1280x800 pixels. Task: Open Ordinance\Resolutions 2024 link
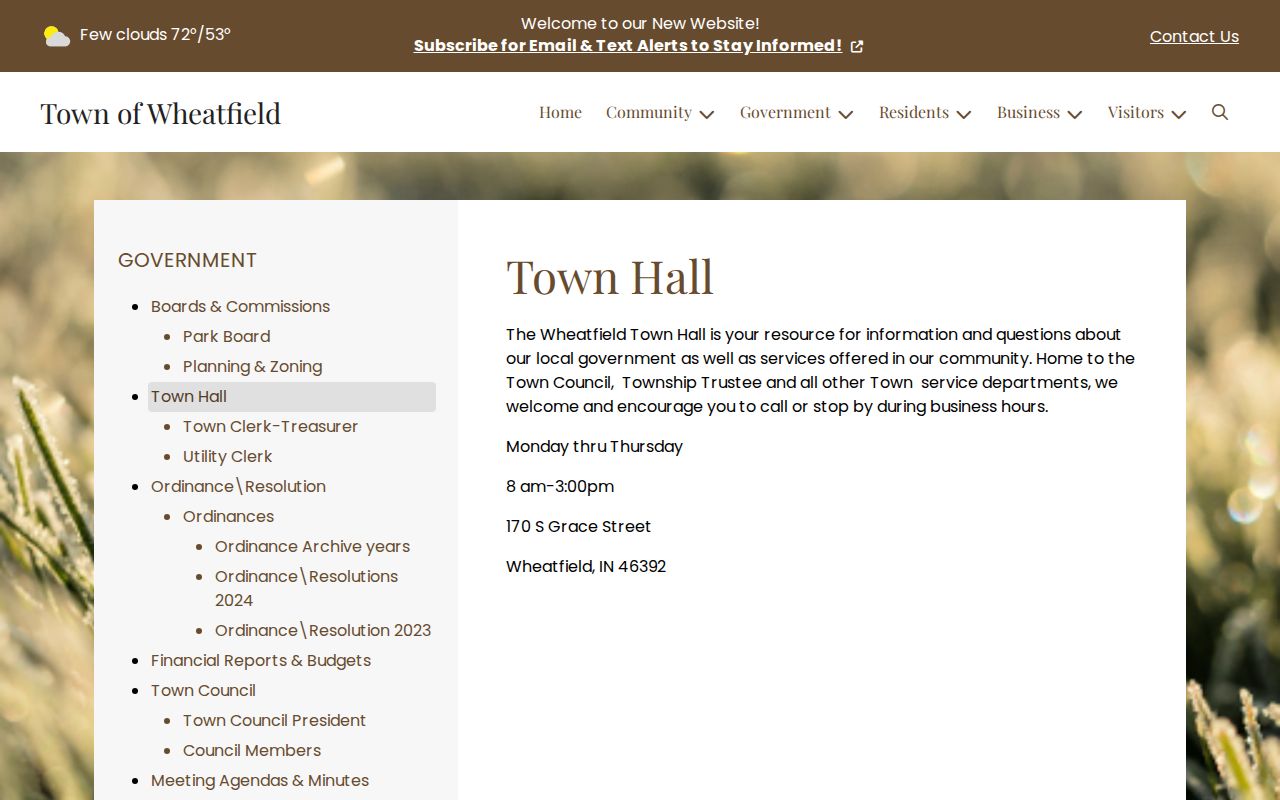(x=306, y=588)
